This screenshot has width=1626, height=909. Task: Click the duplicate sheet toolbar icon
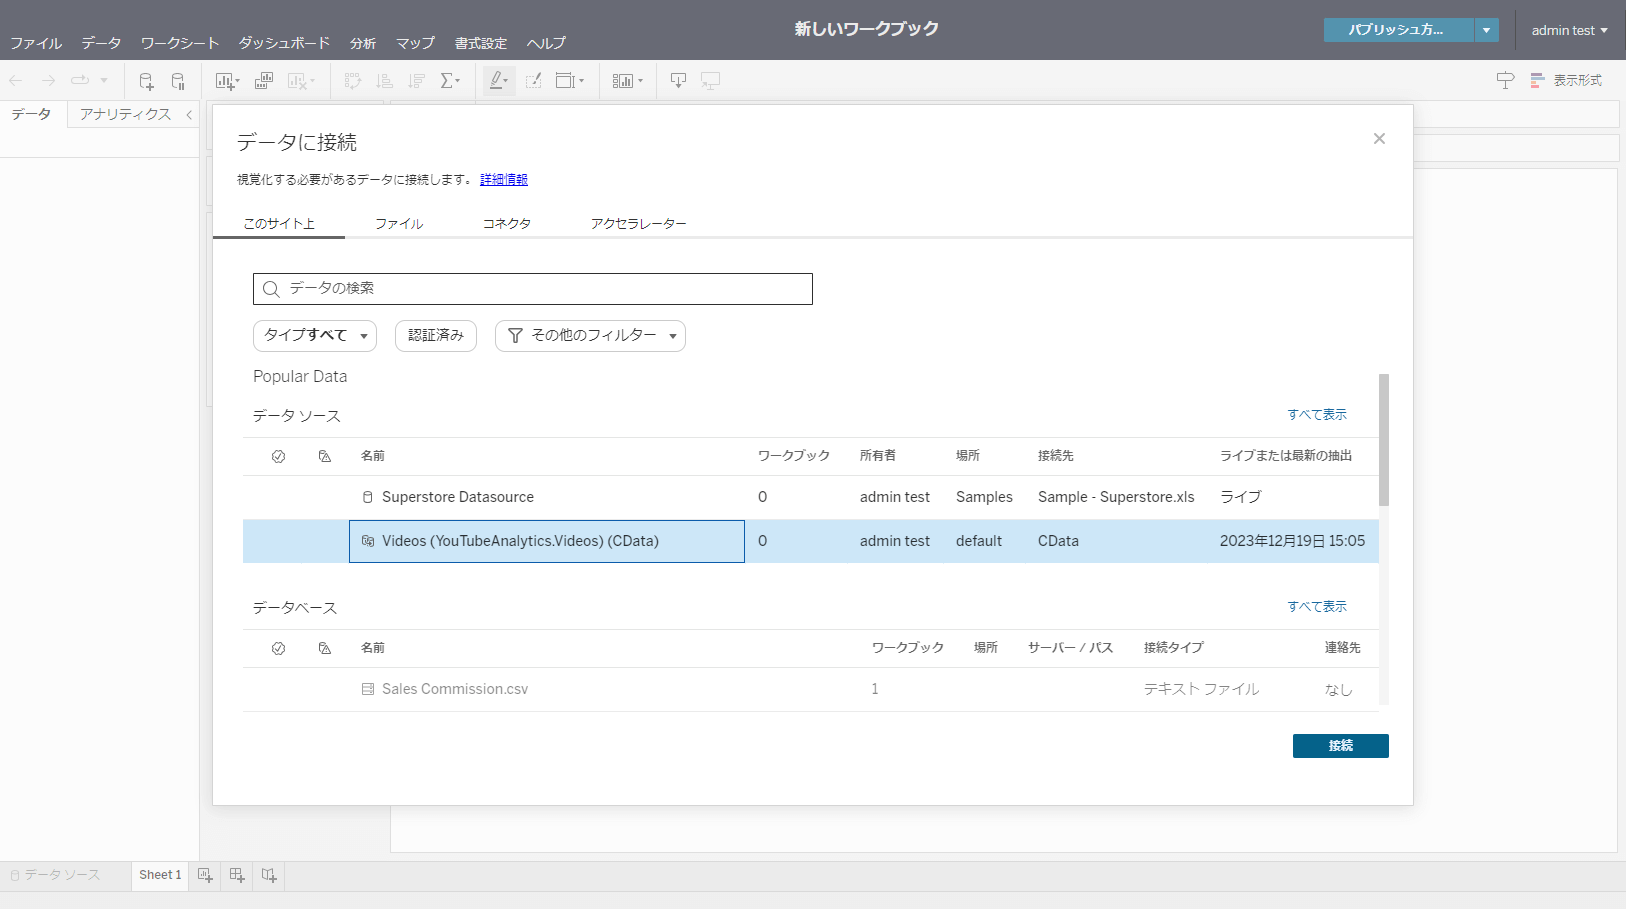[264, 81]
